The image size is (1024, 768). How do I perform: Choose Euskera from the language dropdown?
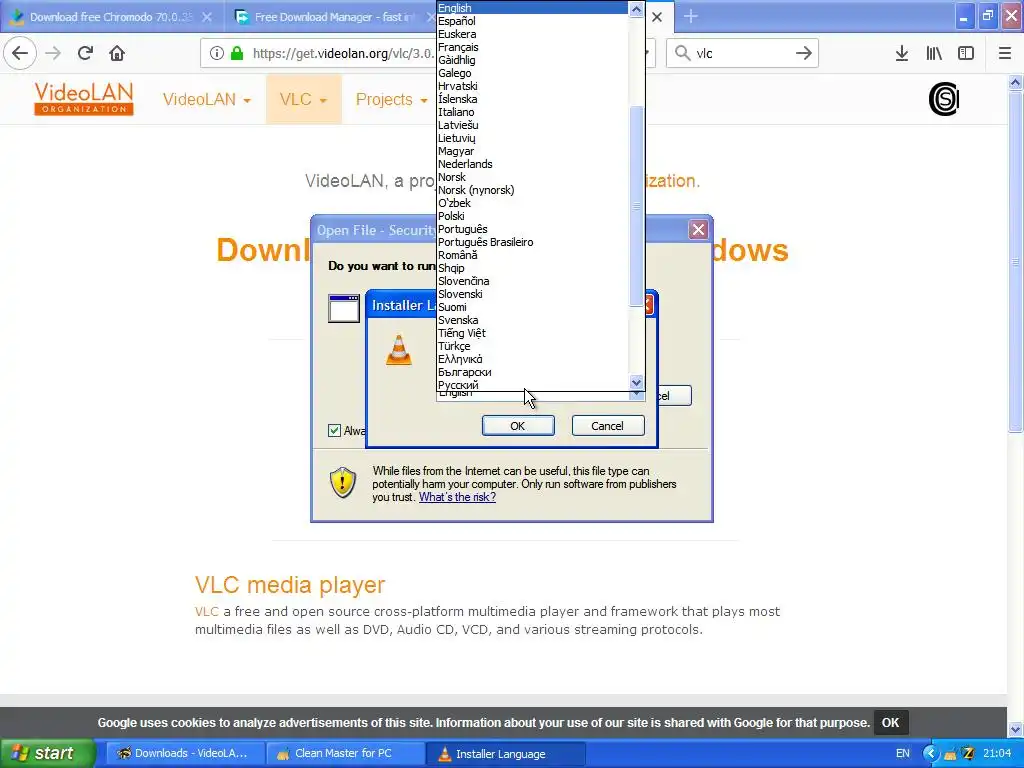pos(532,34)
